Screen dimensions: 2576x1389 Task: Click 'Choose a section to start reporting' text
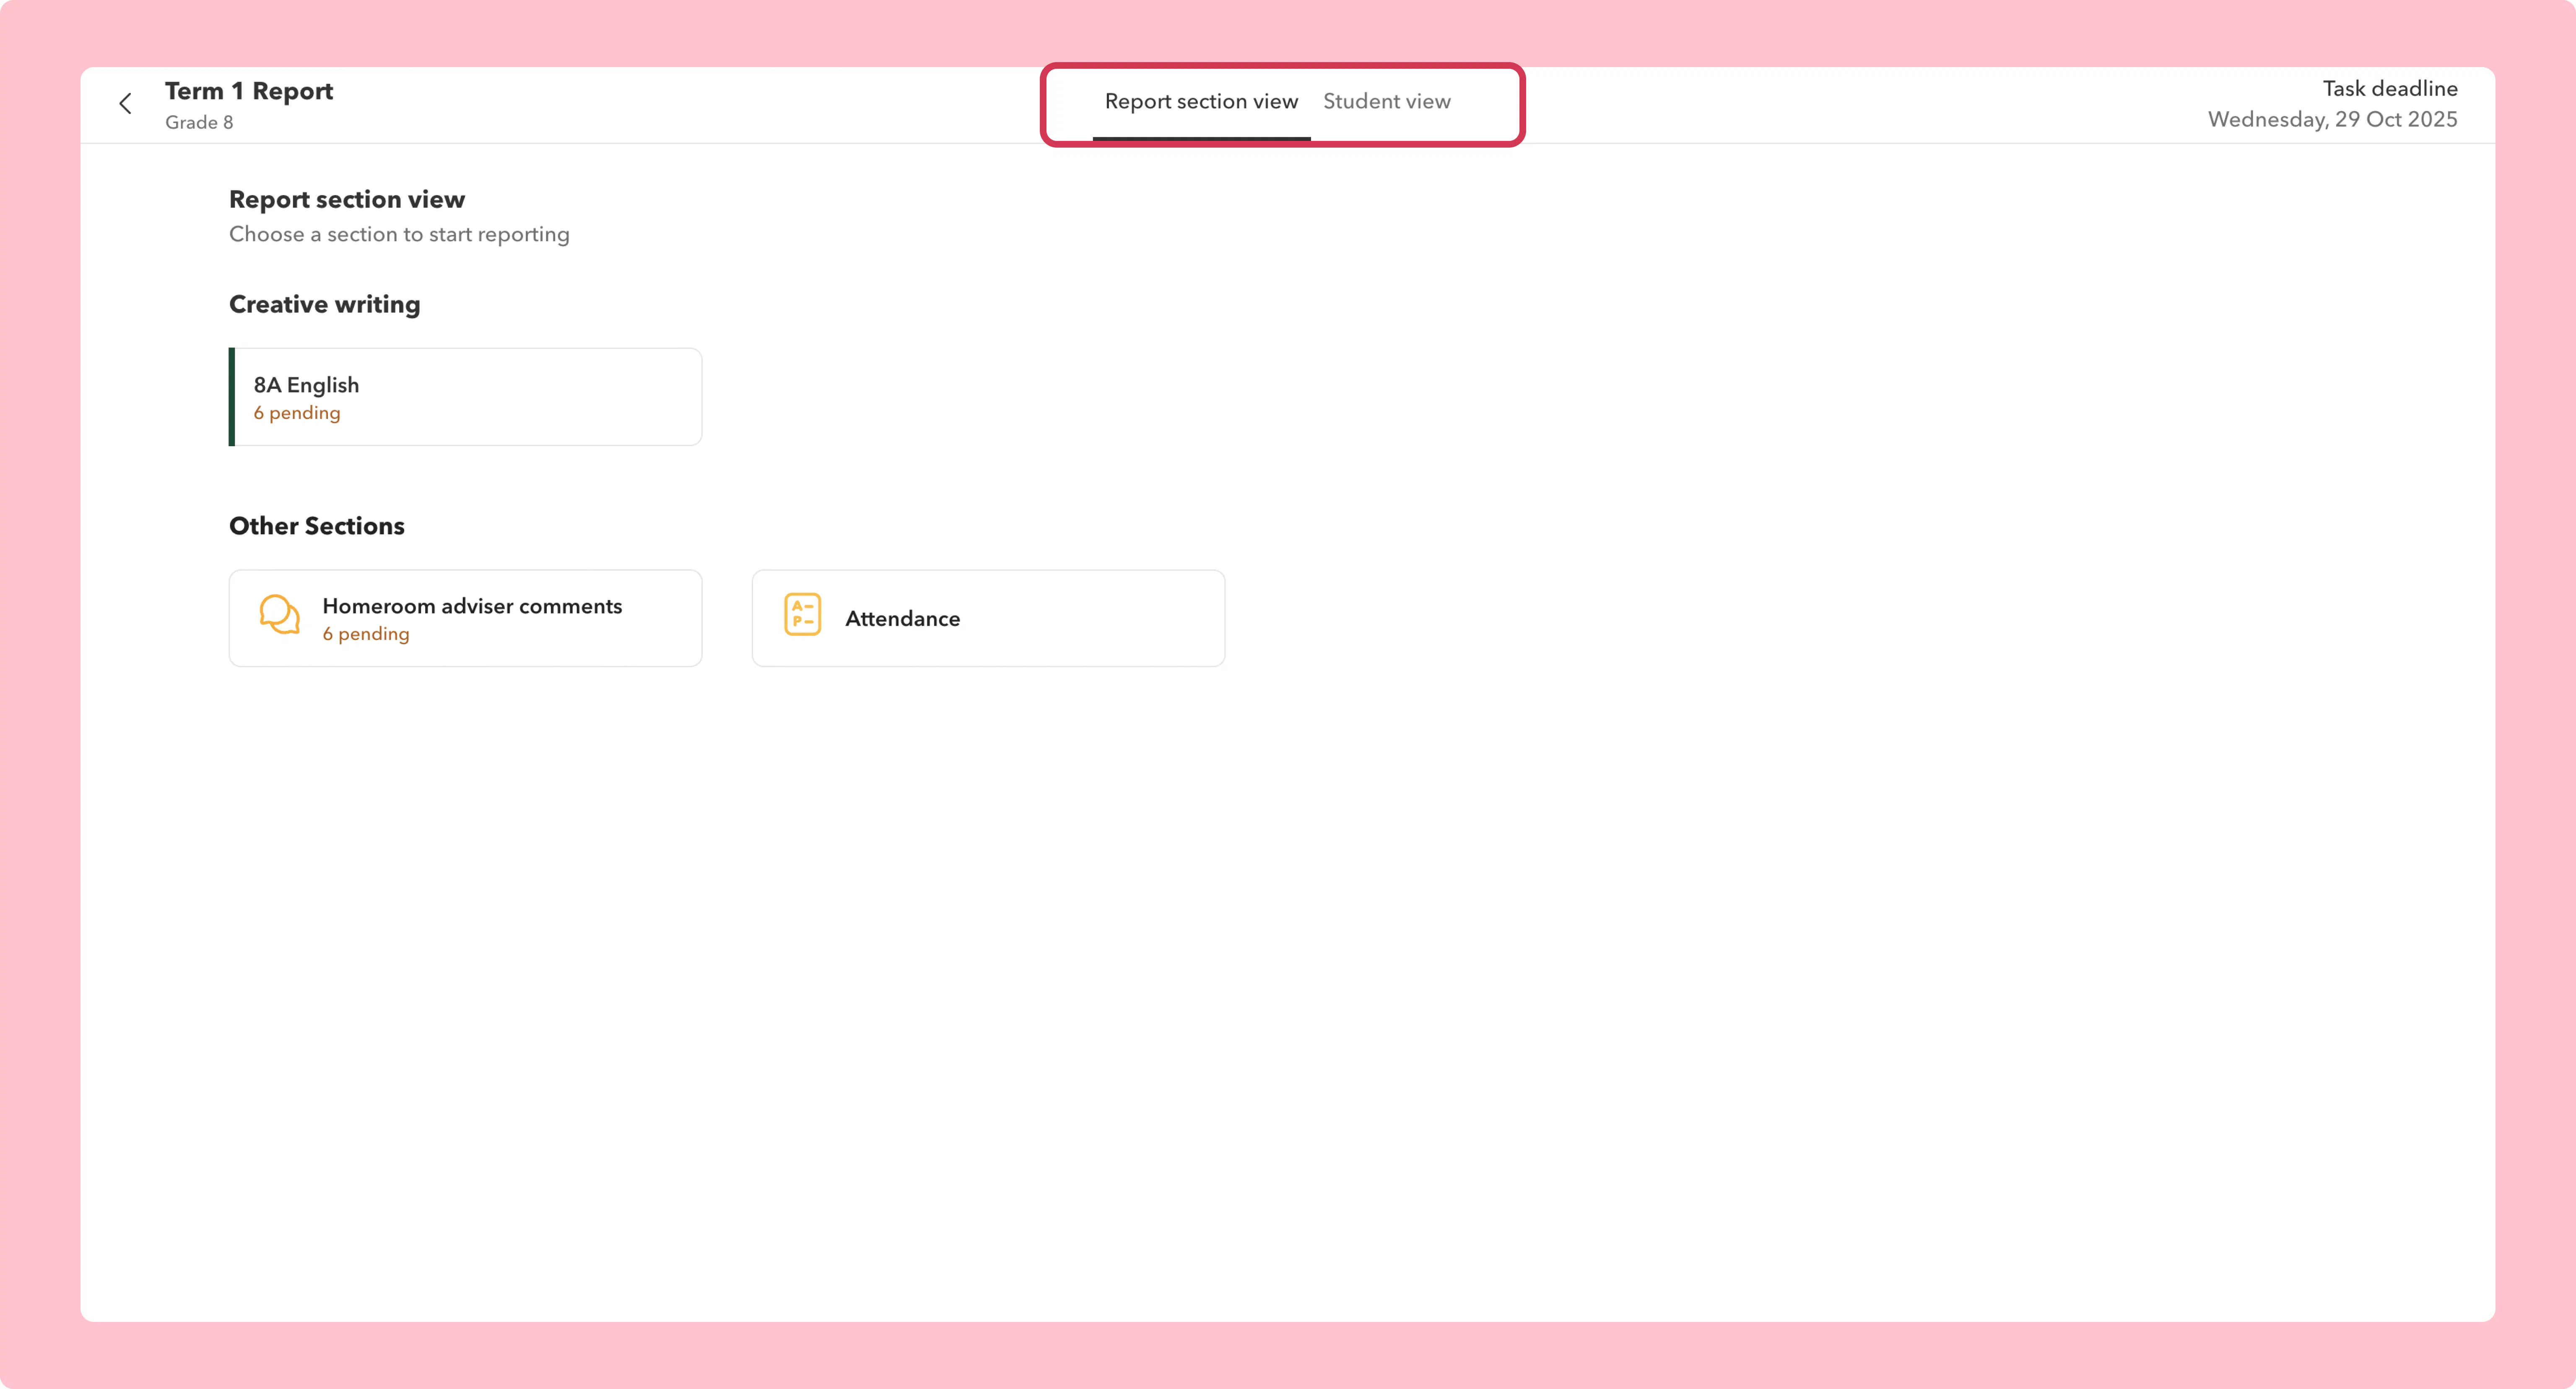coord(399,234)
